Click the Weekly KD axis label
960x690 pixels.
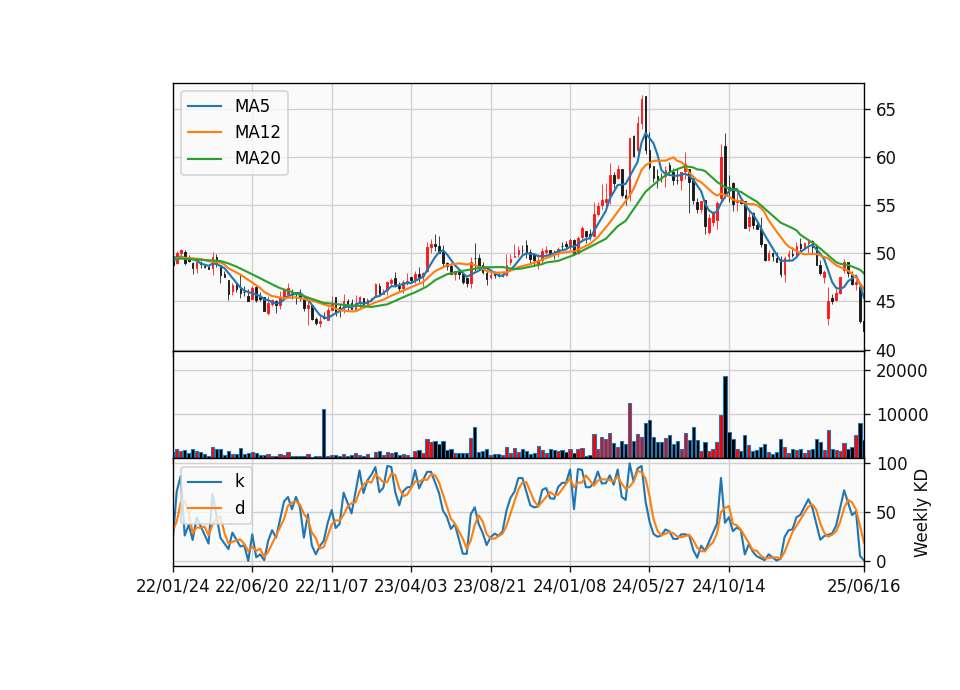click(921, 513)
